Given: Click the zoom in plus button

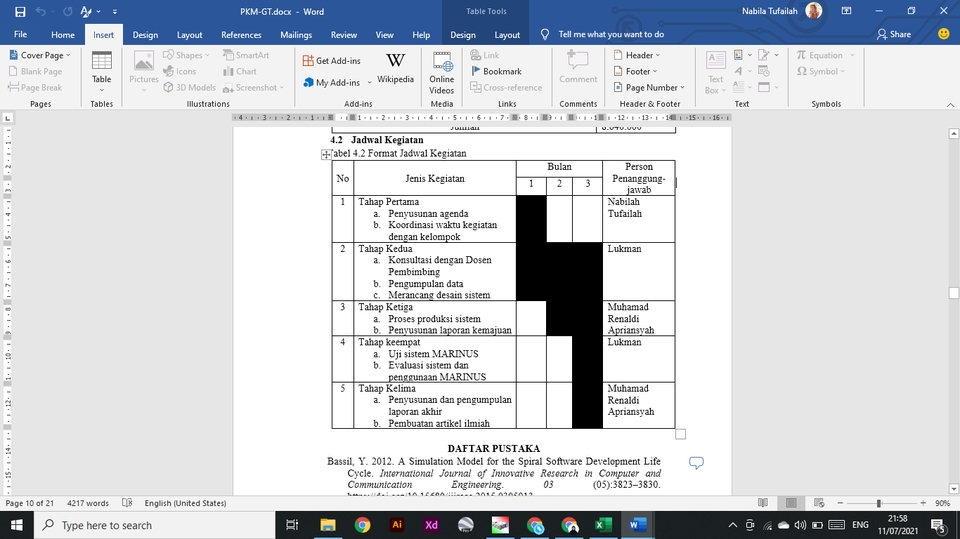Looking at the screenshot, I should point(923,503).
